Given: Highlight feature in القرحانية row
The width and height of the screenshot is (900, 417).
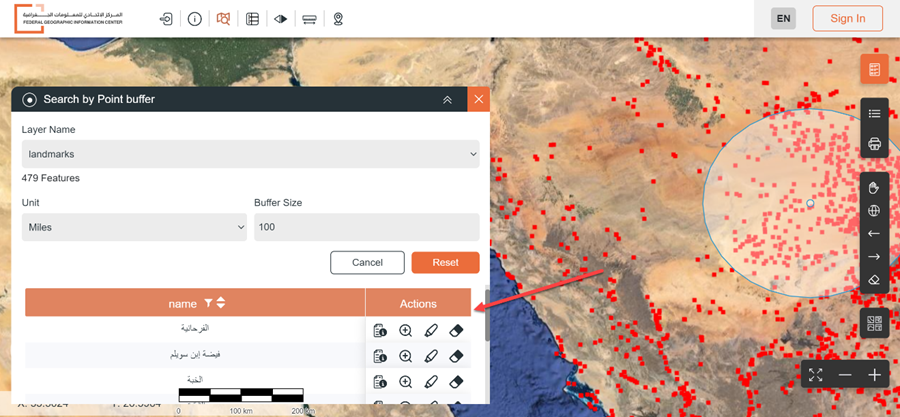Looking at the screenshot, I should click(x=430, y=330).
